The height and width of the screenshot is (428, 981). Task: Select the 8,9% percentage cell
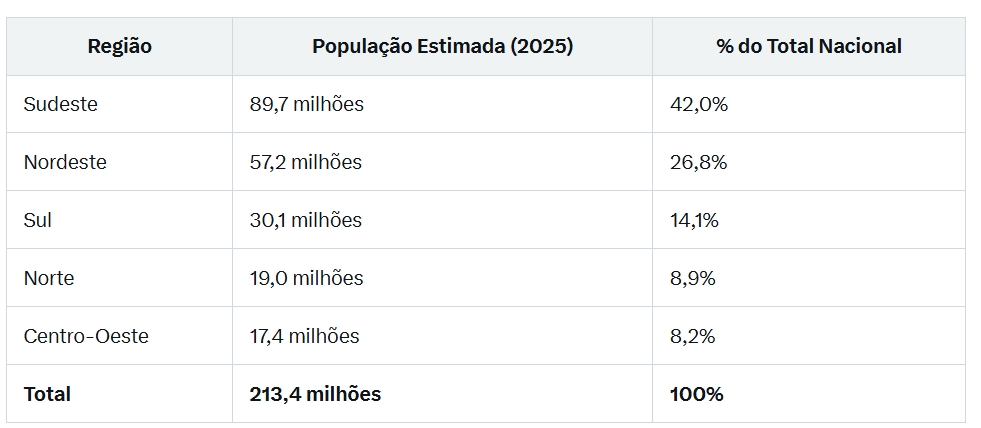click(693, 278)
